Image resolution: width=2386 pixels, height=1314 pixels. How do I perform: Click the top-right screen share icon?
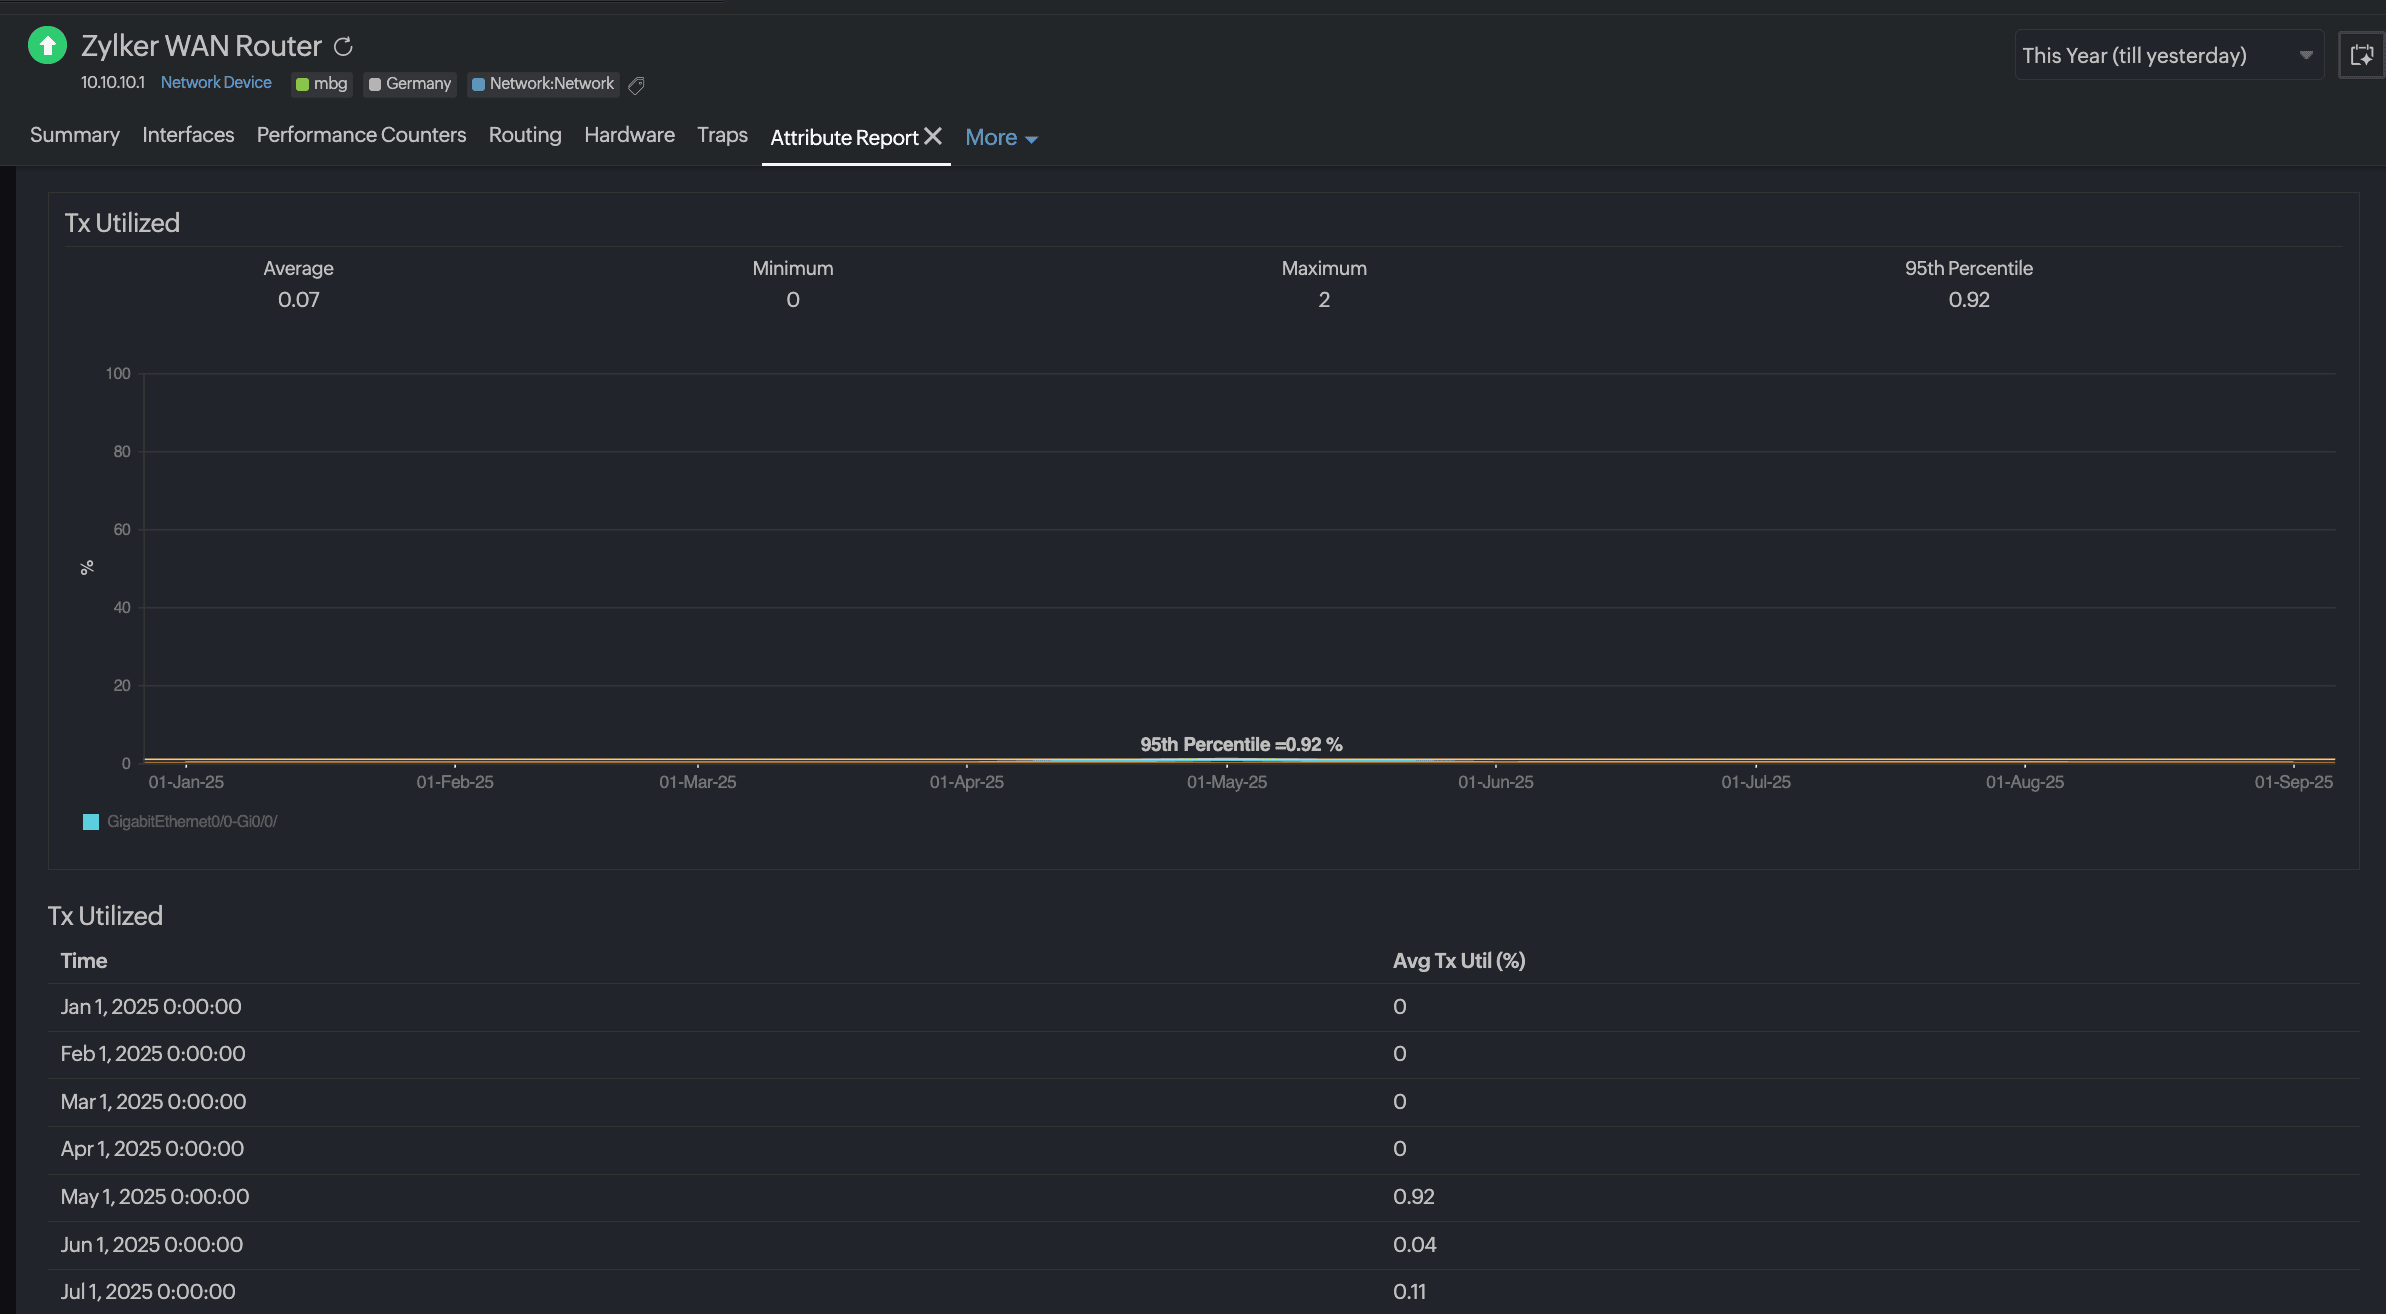coord(2361,55)
